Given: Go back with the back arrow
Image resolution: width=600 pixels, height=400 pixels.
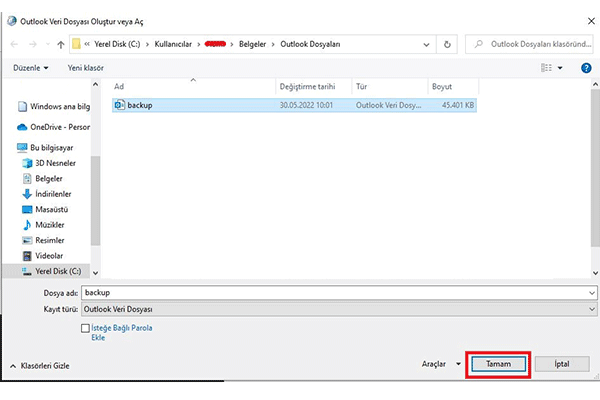Looking at the screenshot, I should [14, 44].
